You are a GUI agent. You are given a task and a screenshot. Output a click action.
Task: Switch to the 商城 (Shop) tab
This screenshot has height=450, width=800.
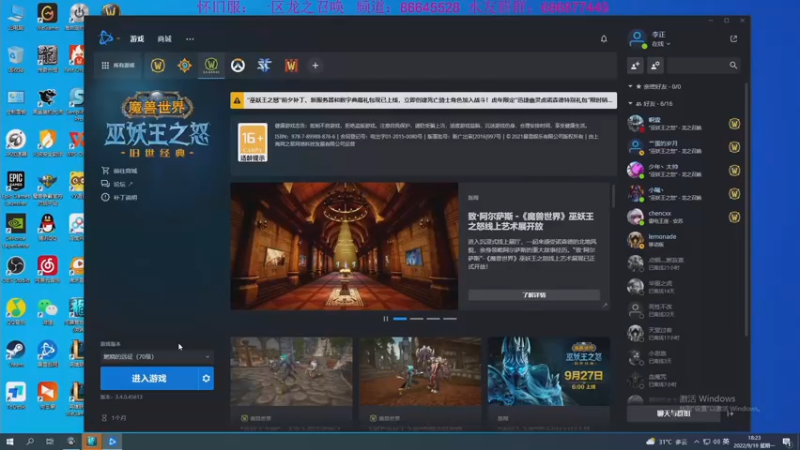click(164, 39)
